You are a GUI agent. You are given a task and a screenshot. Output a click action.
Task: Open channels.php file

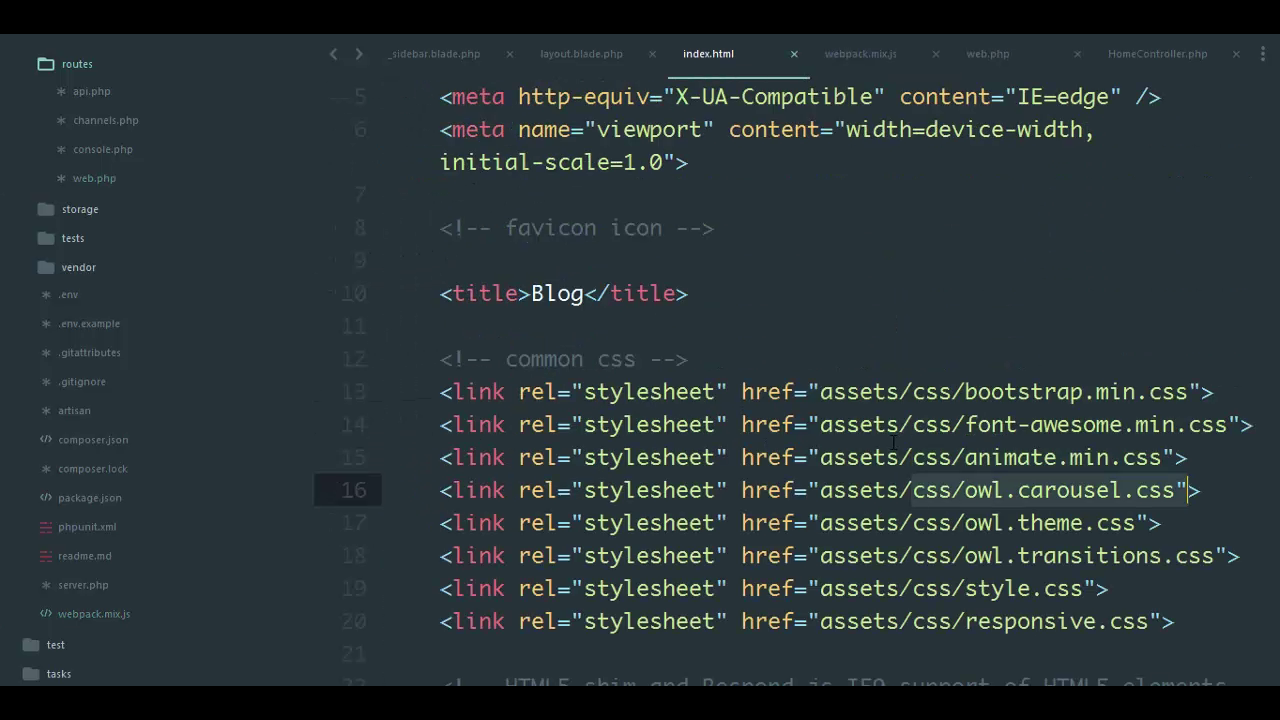pyautogui.click(x=105, y=120)
